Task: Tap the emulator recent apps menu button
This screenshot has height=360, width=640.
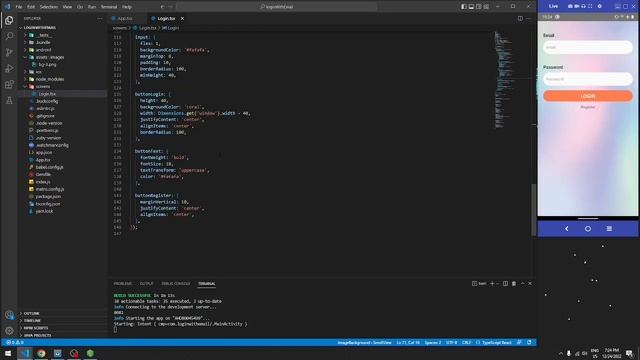Action: pos(609,229)
